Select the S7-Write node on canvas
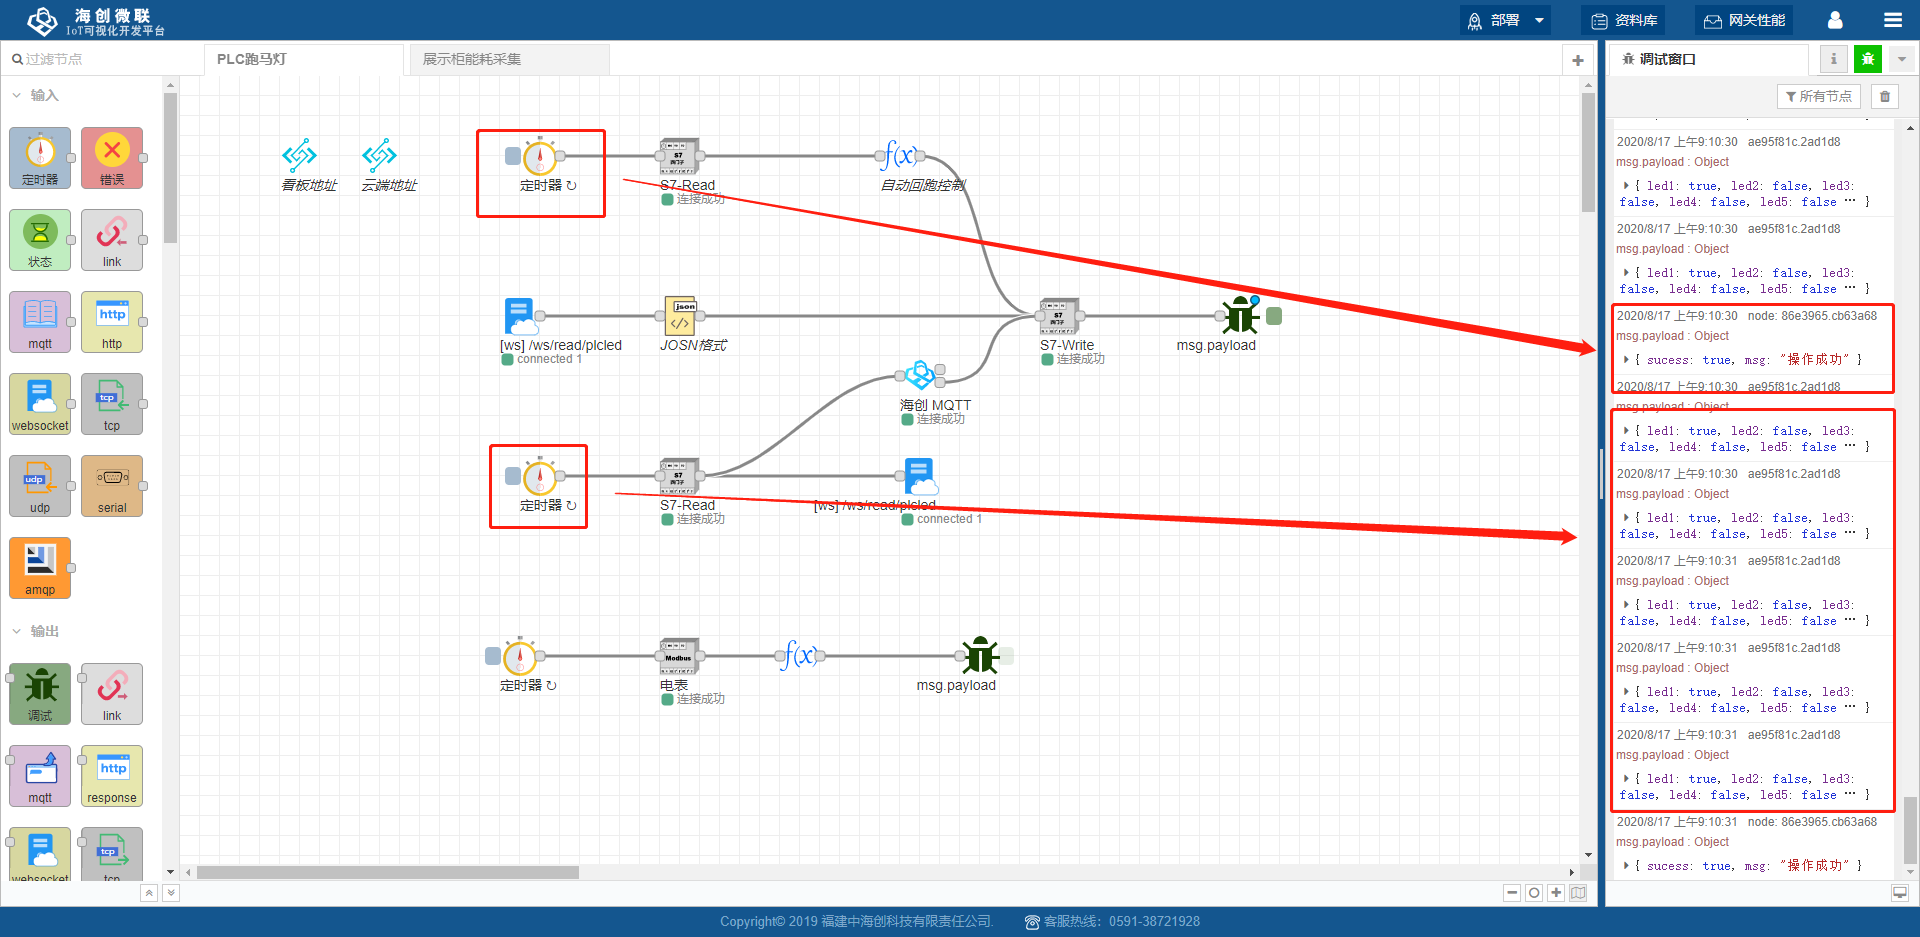The image size is (1920, 937). pyautogui.click(x=1059, y=316)
